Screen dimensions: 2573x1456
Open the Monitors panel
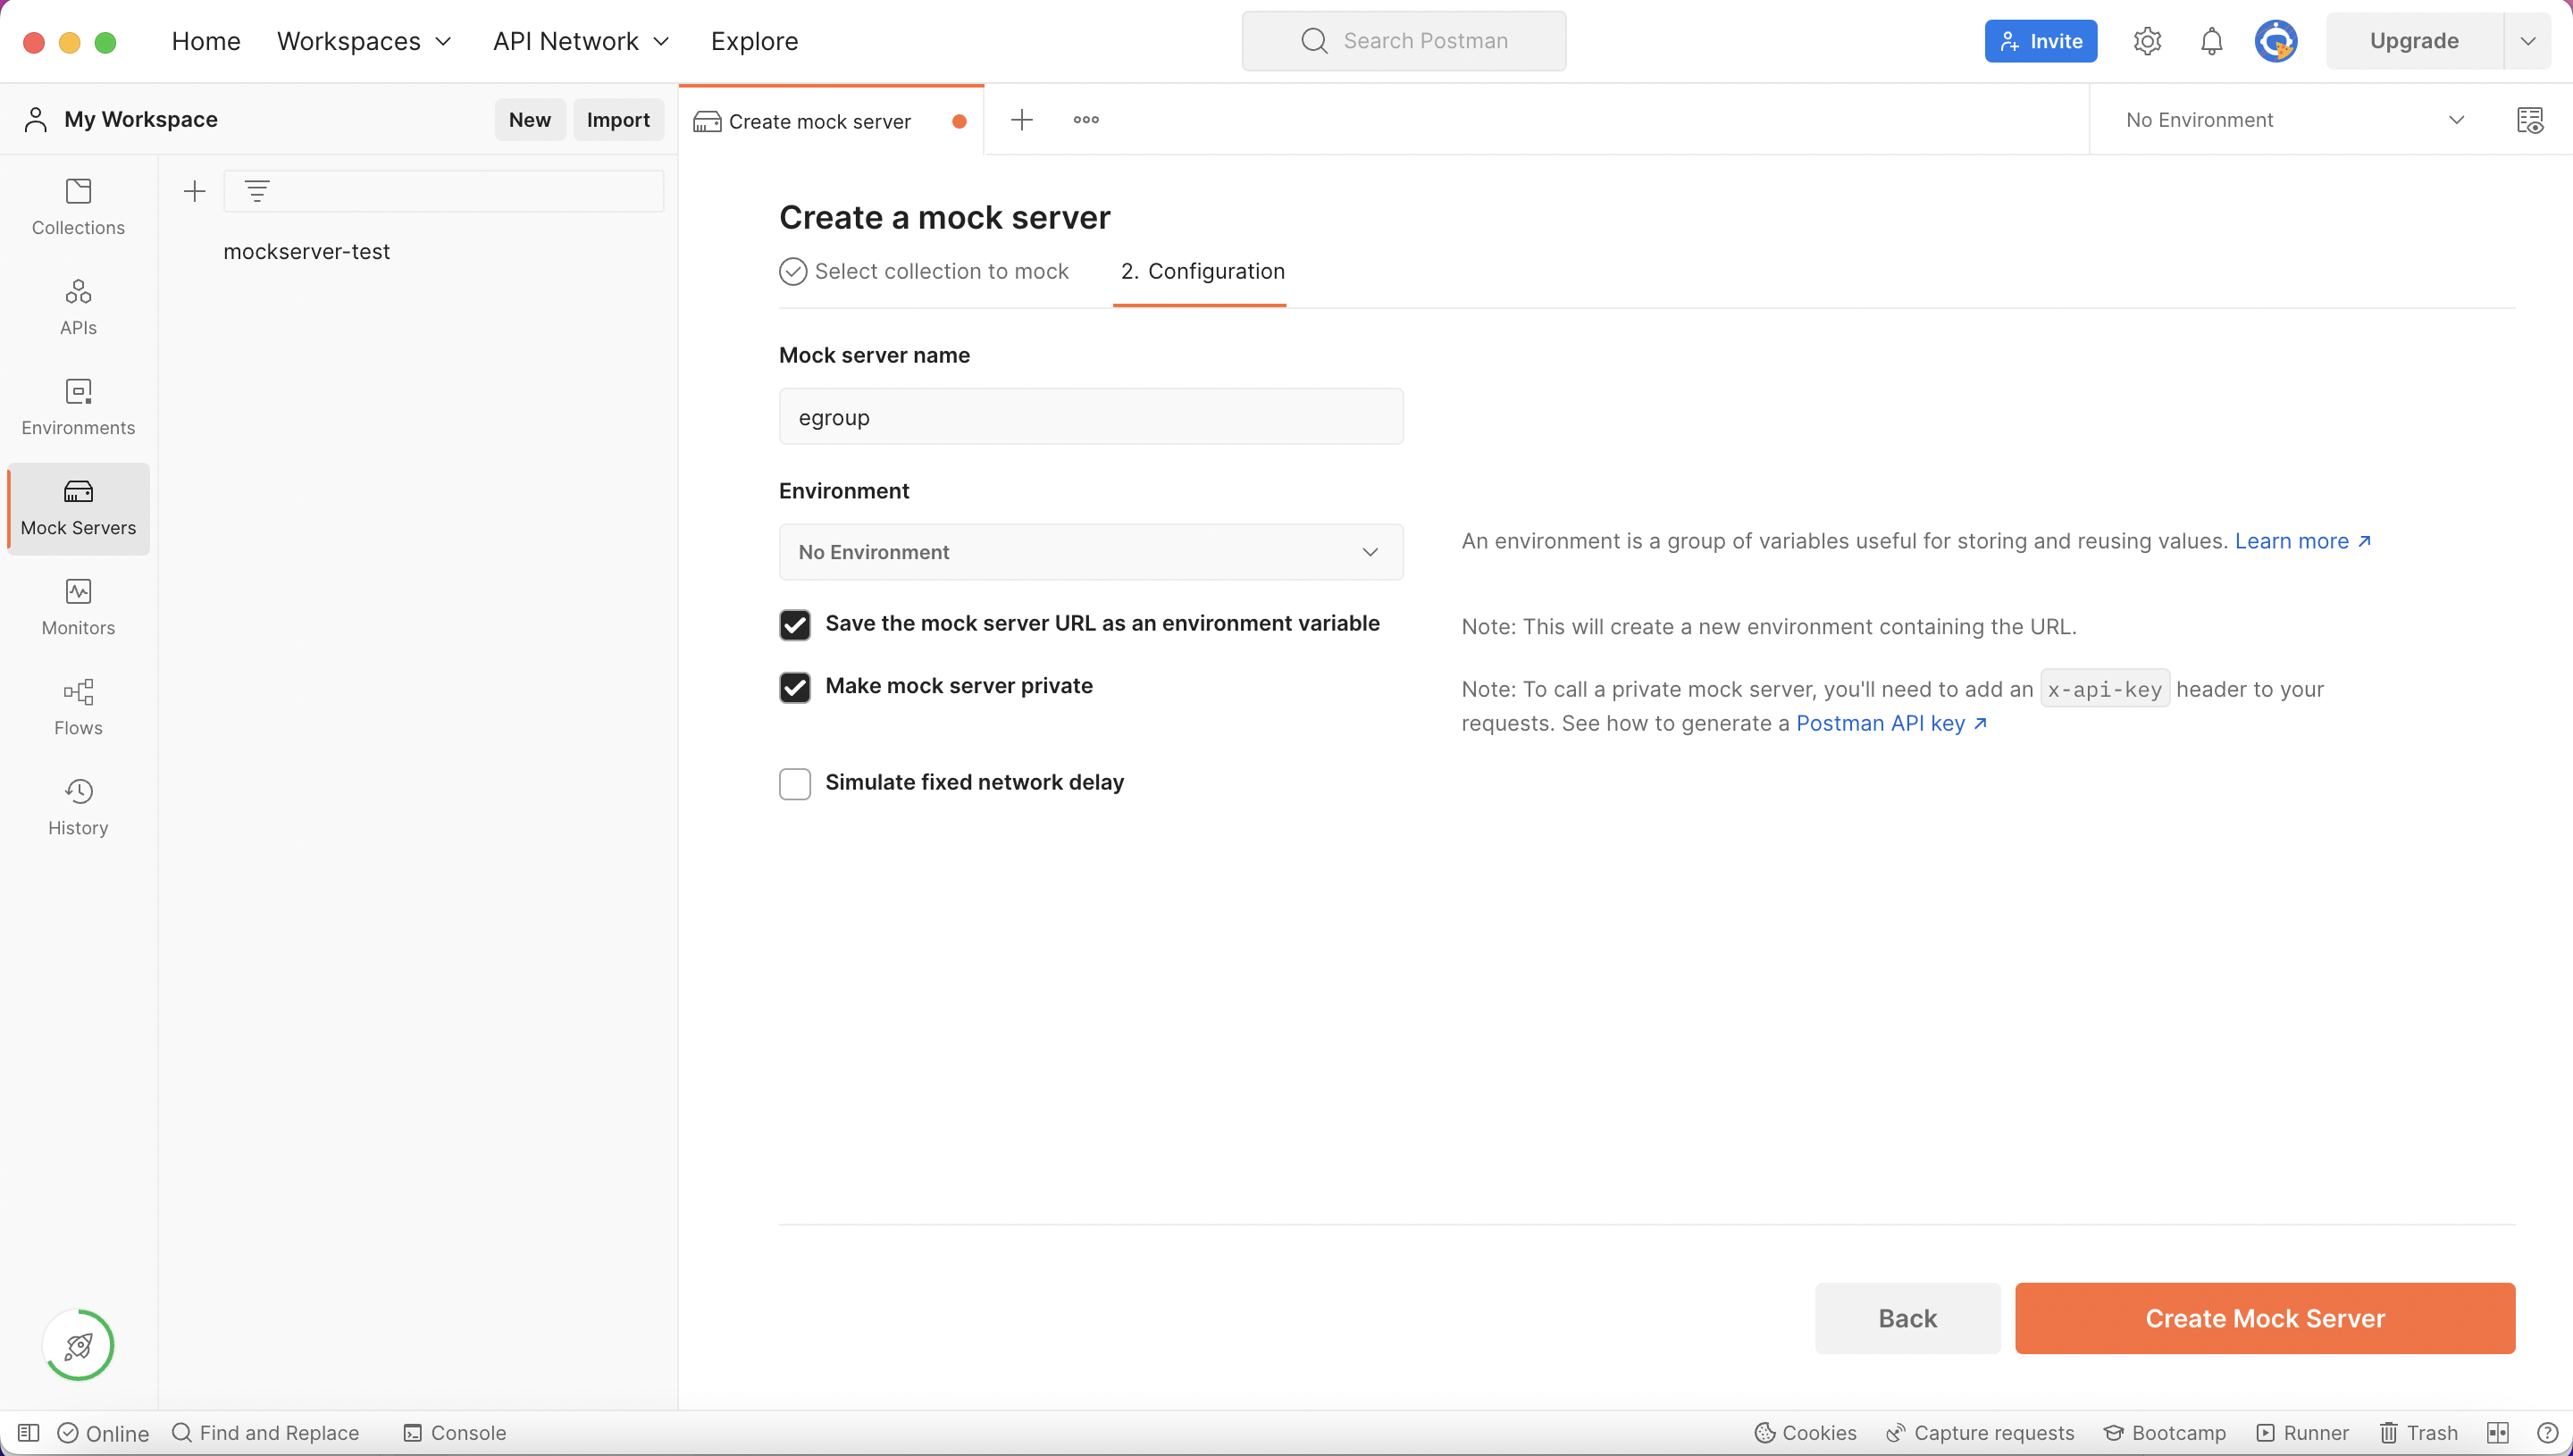click(77, 606)
